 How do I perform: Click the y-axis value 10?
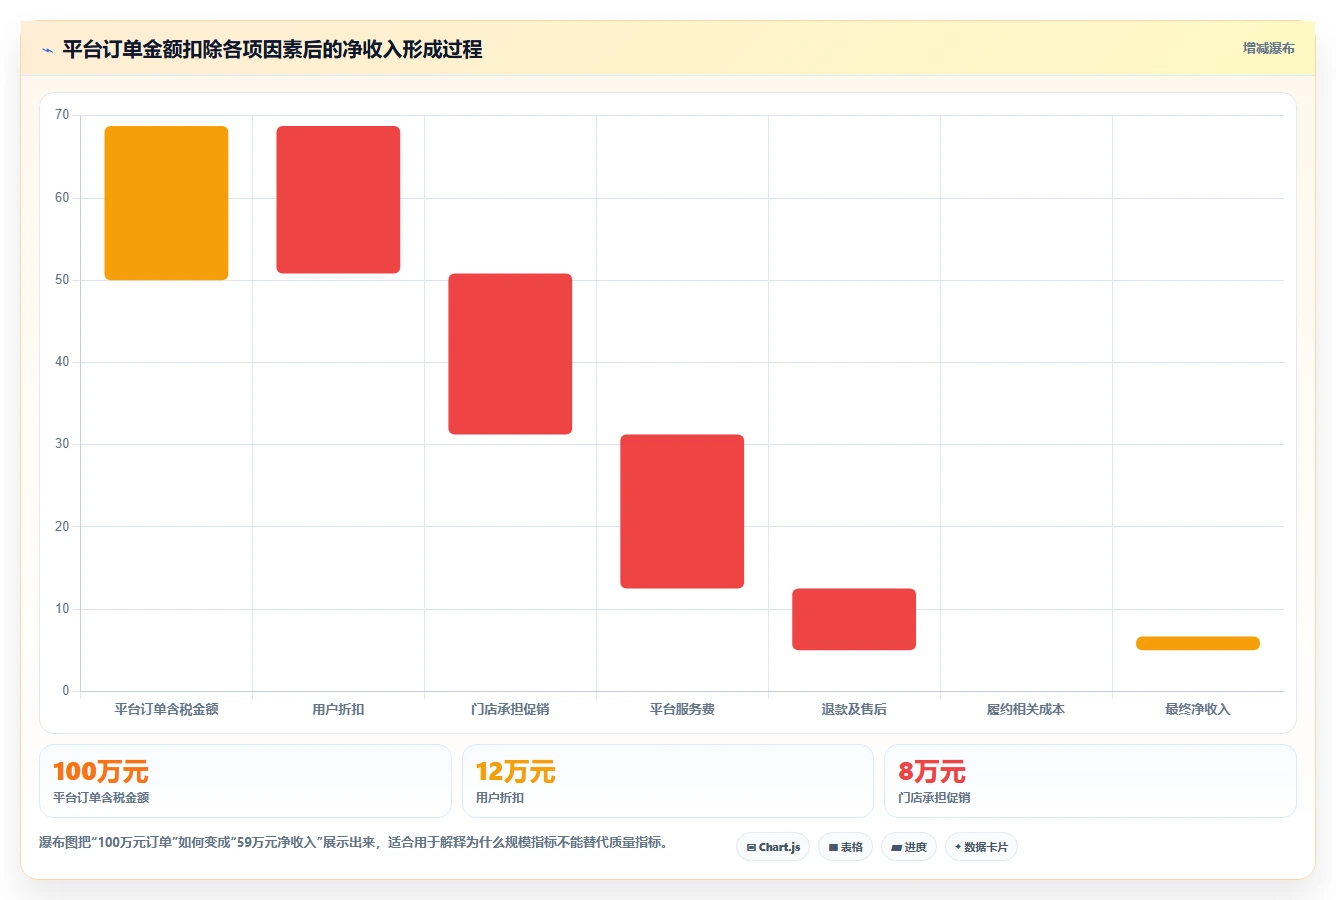click(x=62, y=609)
